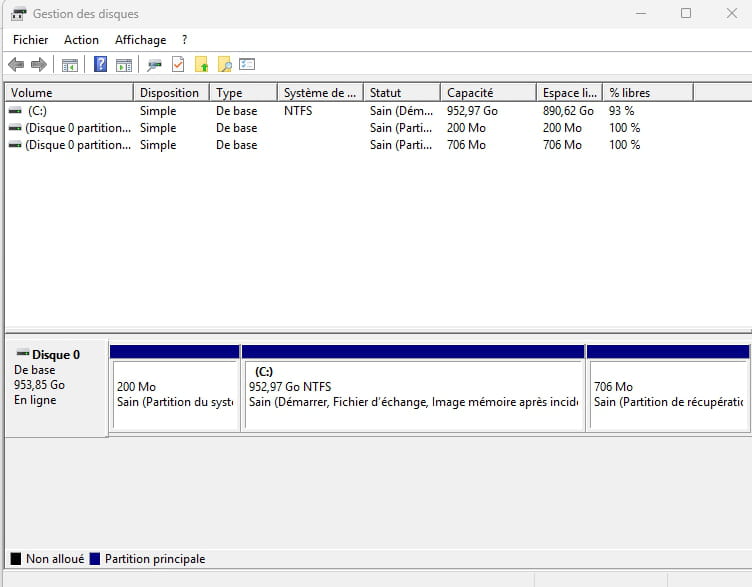Viewport: 752px width, 587px height.
Task: Open the ? help menu
Action: (184, 40)
